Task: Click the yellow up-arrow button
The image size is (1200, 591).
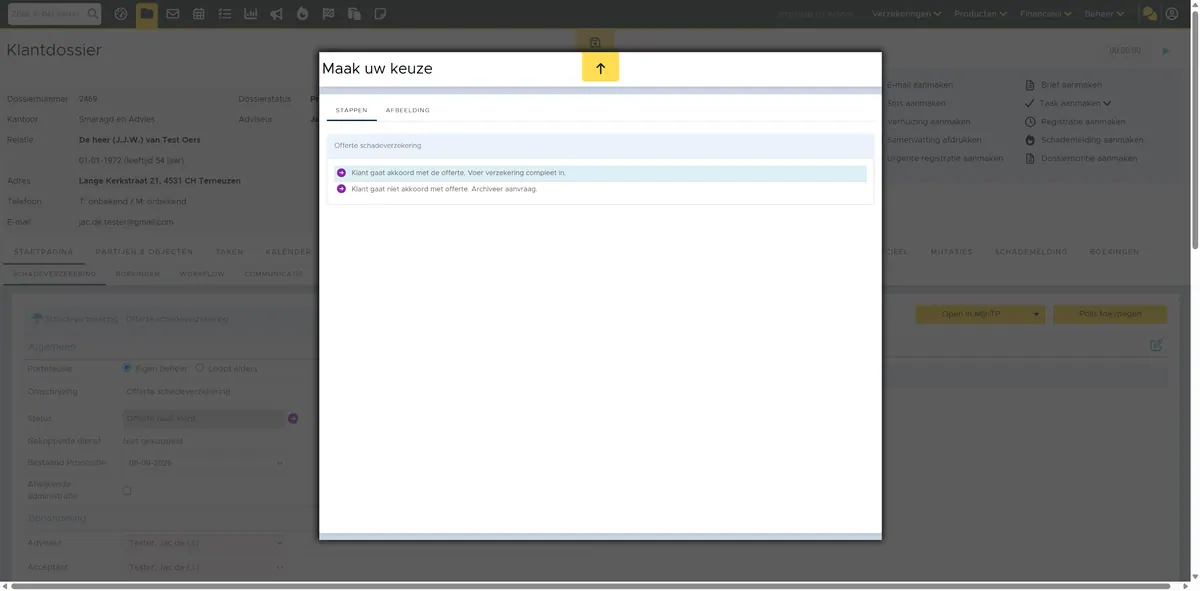Action: pos(600,68)
